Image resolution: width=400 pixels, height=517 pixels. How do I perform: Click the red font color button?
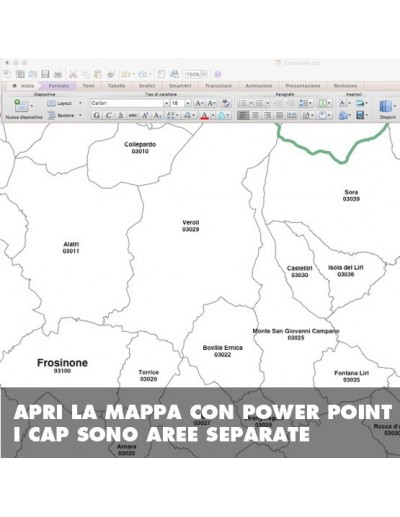204,115
